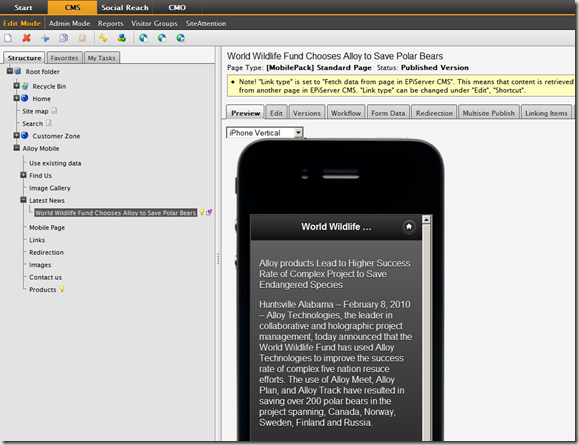Click the third globe icon with red mark
579x445 pixels.
pos(180,38)
